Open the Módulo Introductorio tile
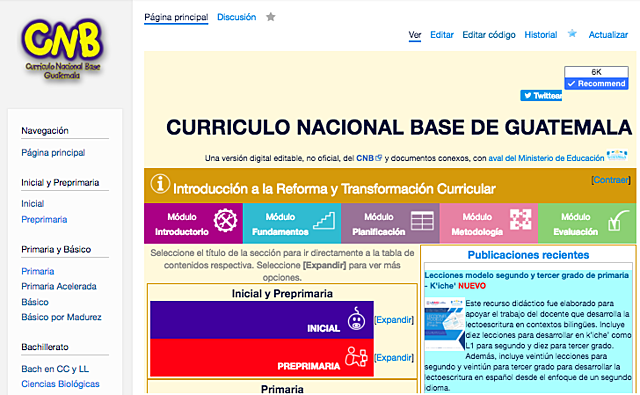Viewport: 640px width, 395px height. [x=193, y=223]
